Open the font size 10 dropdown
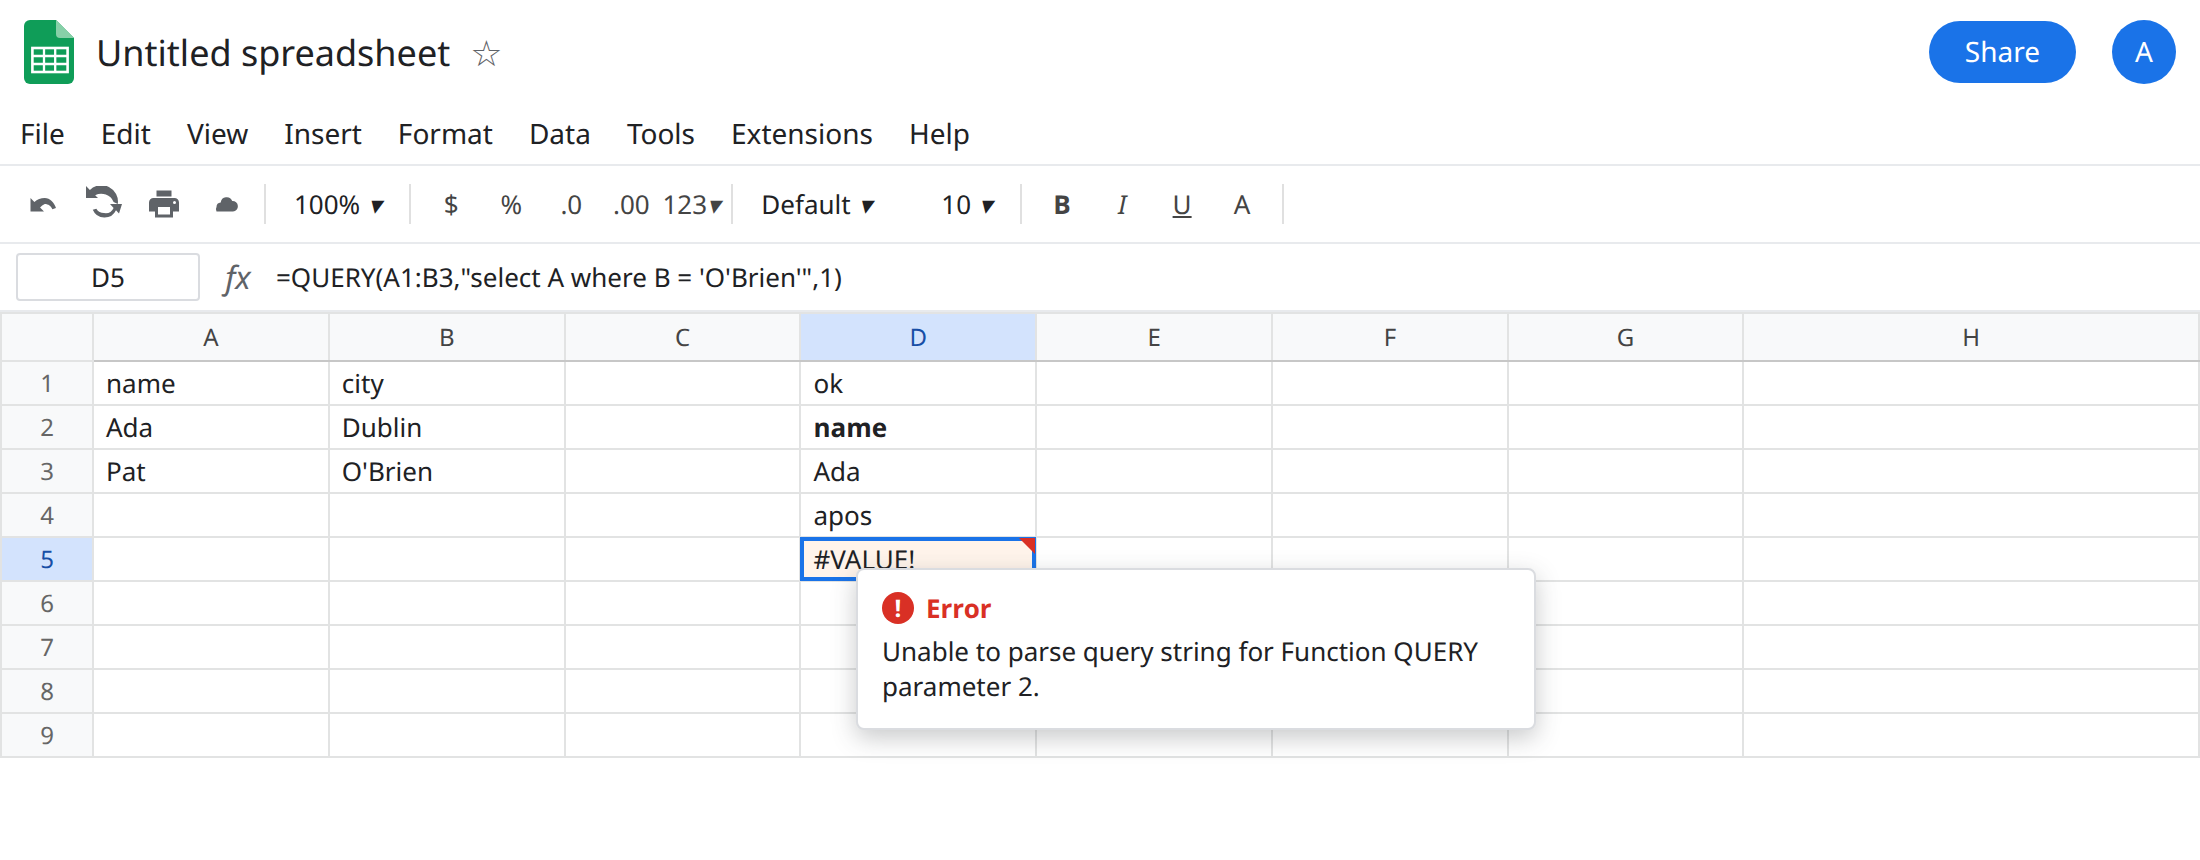The image size is (2200, 860). (x=968, y=205)
